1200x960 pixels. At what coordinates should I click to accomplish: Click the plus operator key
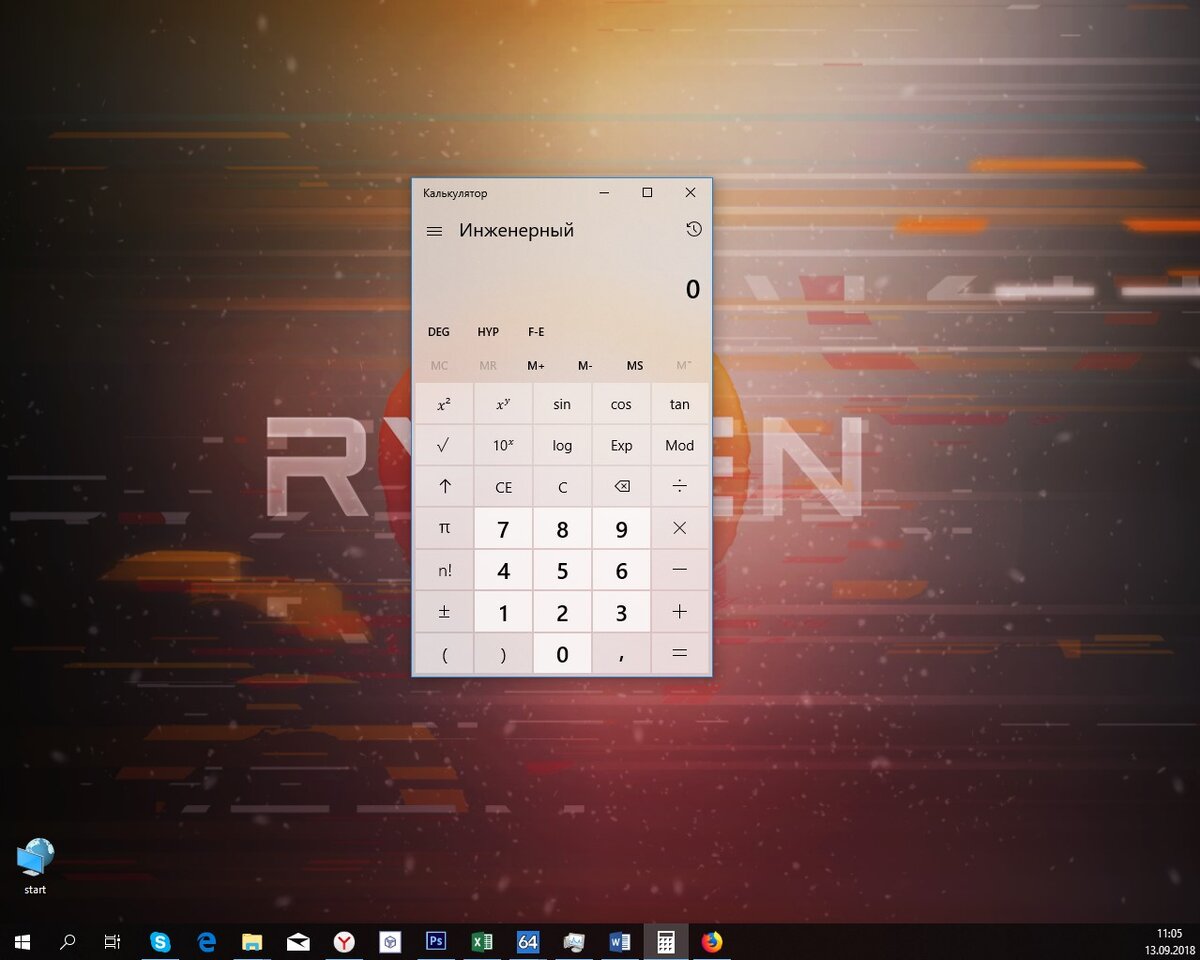click(680, 612)
